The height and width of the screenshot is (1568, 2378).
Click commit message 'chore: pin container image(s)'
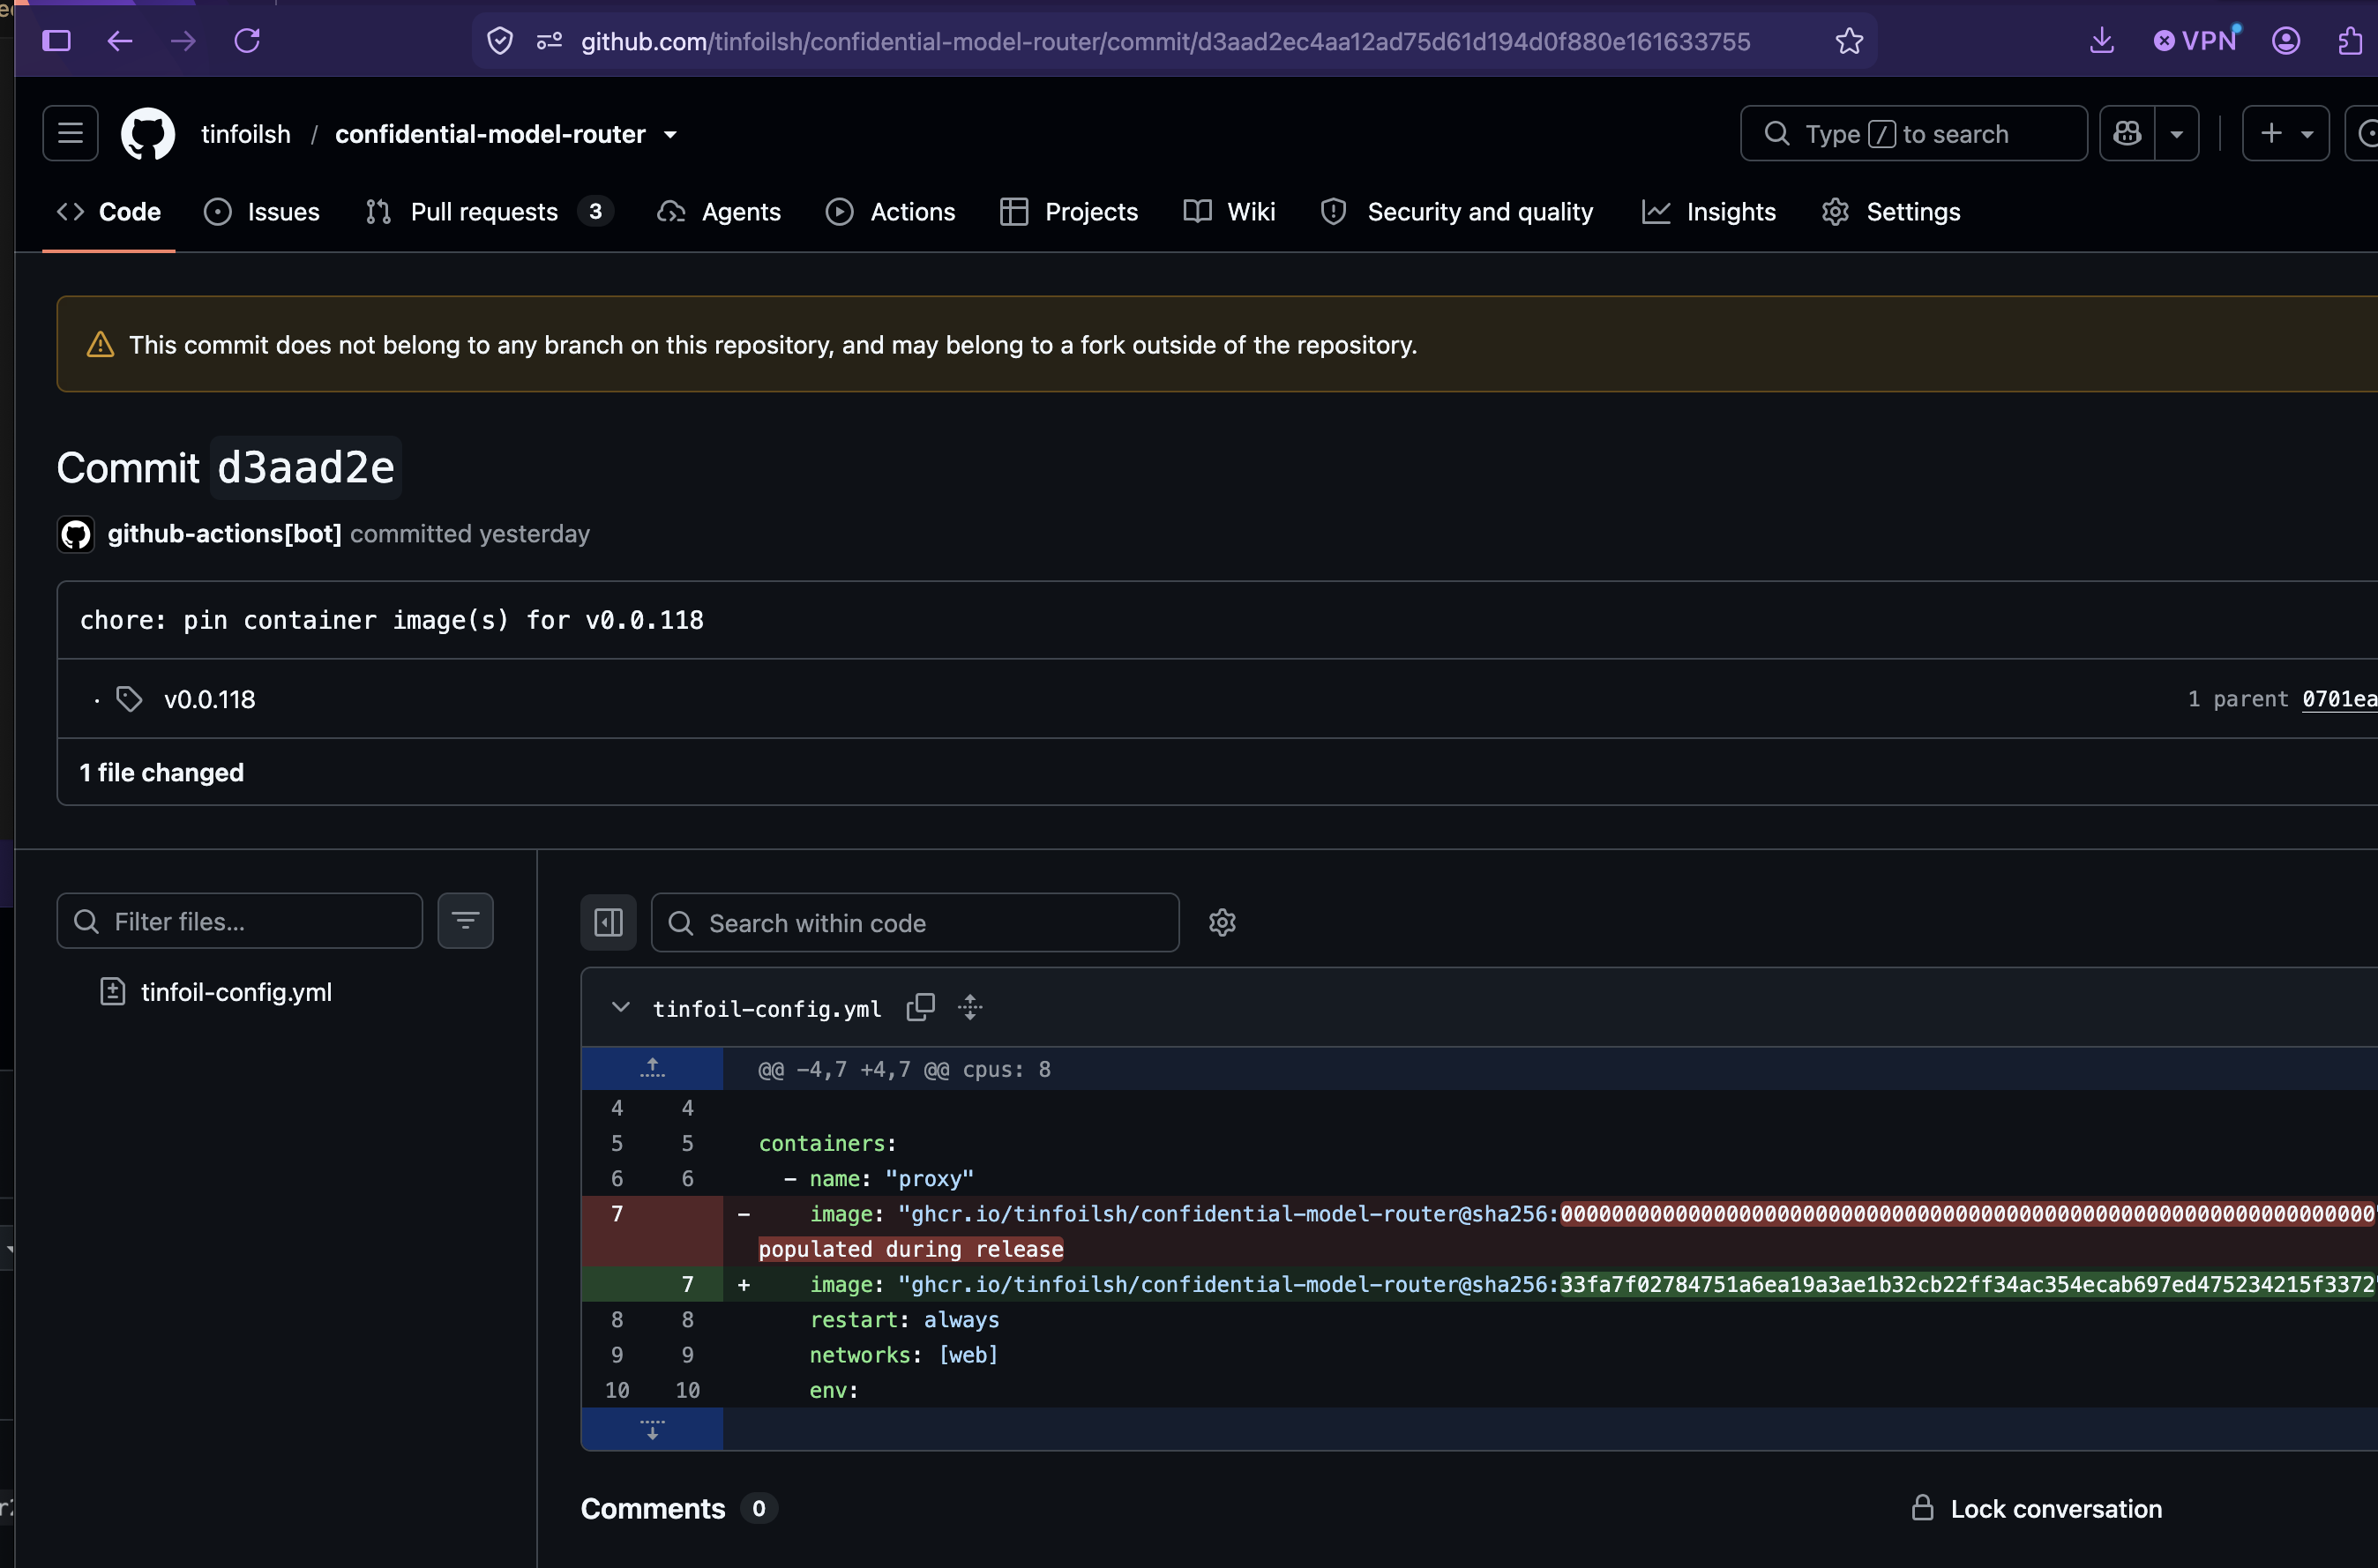pyautogui.click(x=391, y=620)
